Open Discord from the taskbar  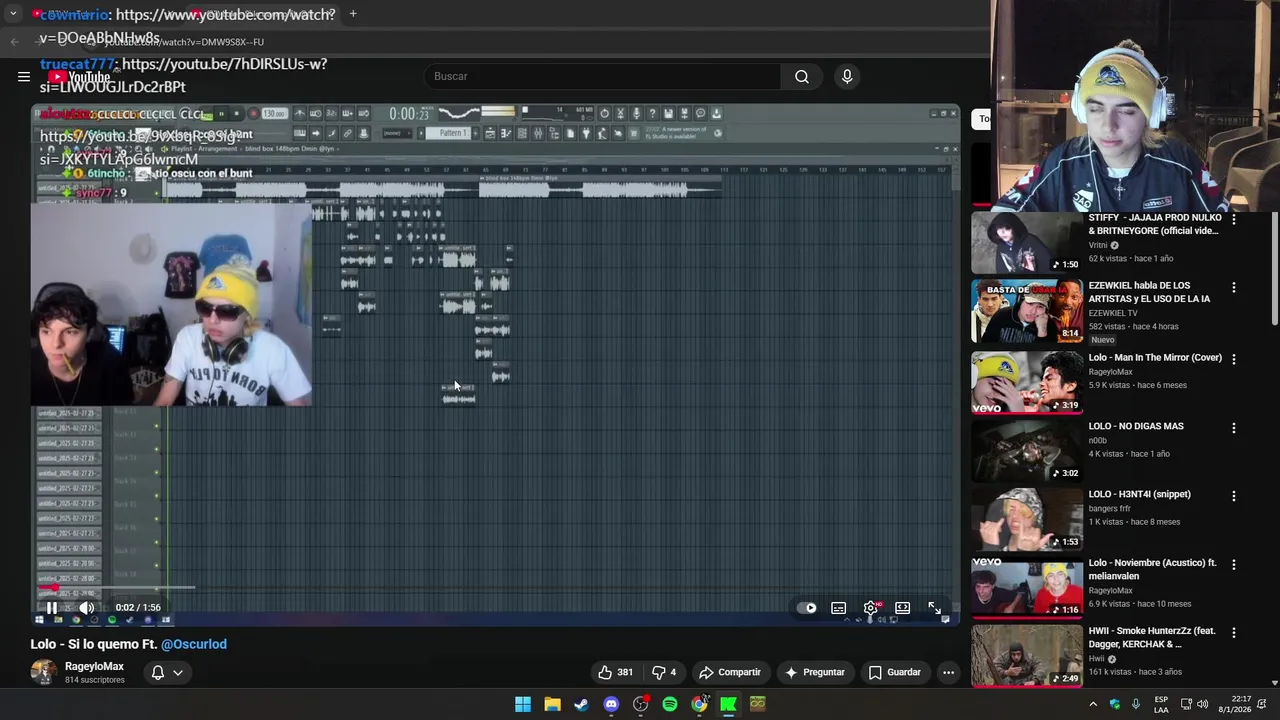point(611,704)
